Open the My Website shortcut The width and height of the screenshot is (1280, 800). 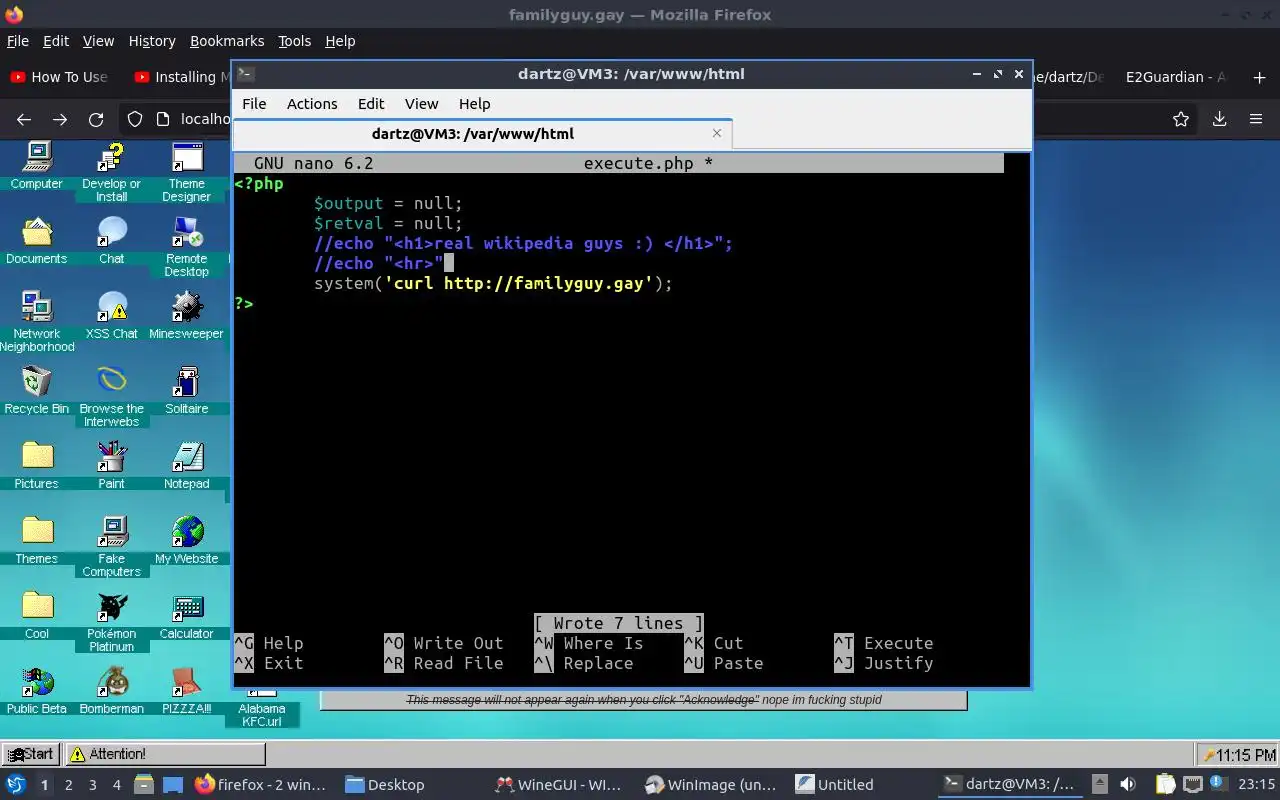(x=187, y=540)
